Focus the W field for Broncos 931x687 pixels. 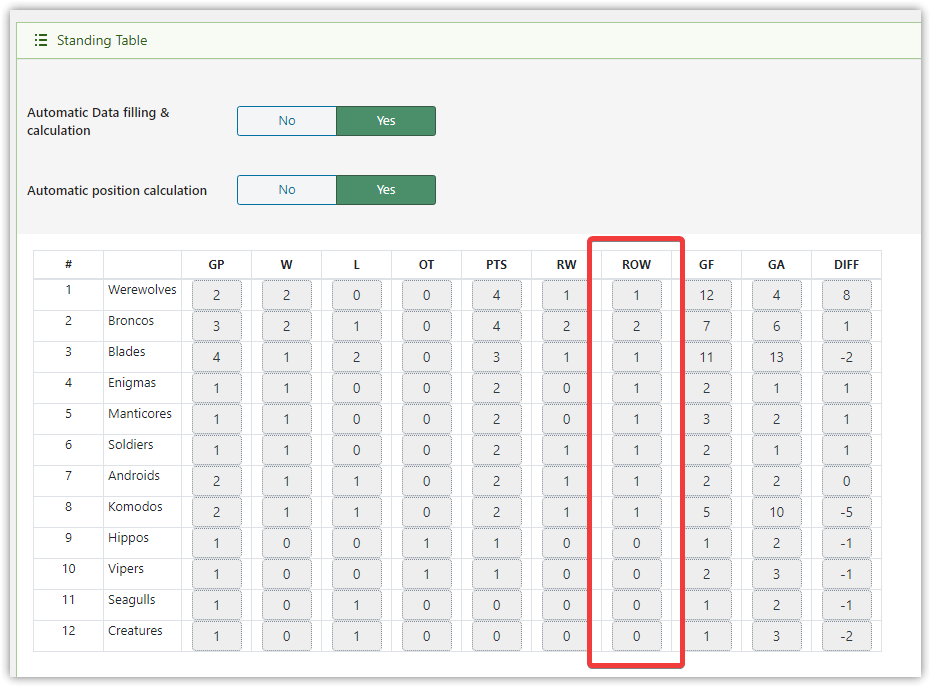pyautogui.click(x=287, y=326)
